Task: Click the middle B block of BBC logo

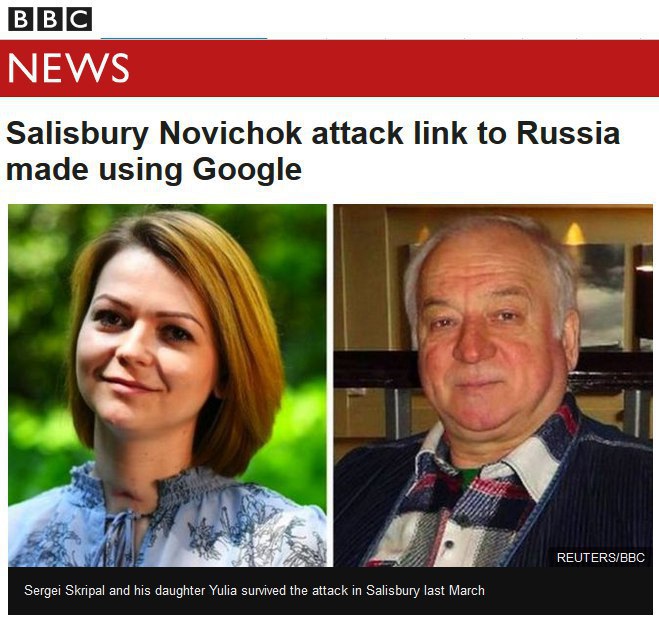Action: pos(50,19)
